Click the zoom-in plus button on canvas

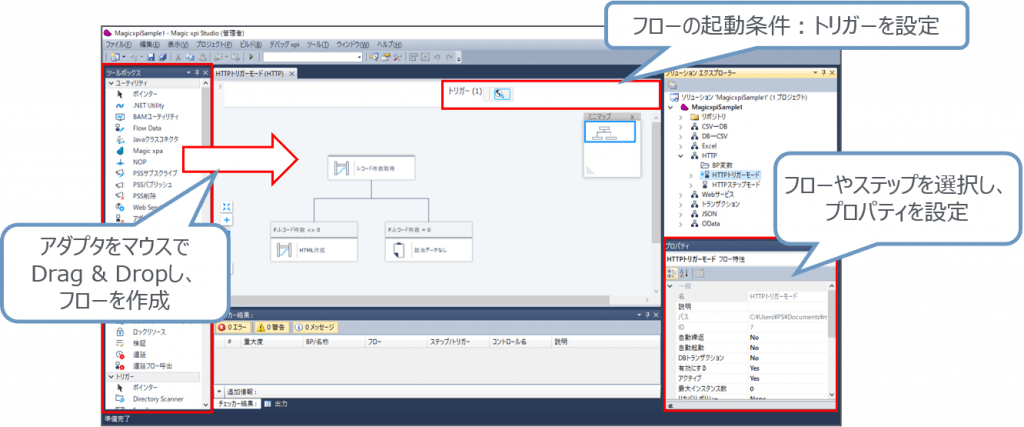pyautogui.click(x=227, y=219)
